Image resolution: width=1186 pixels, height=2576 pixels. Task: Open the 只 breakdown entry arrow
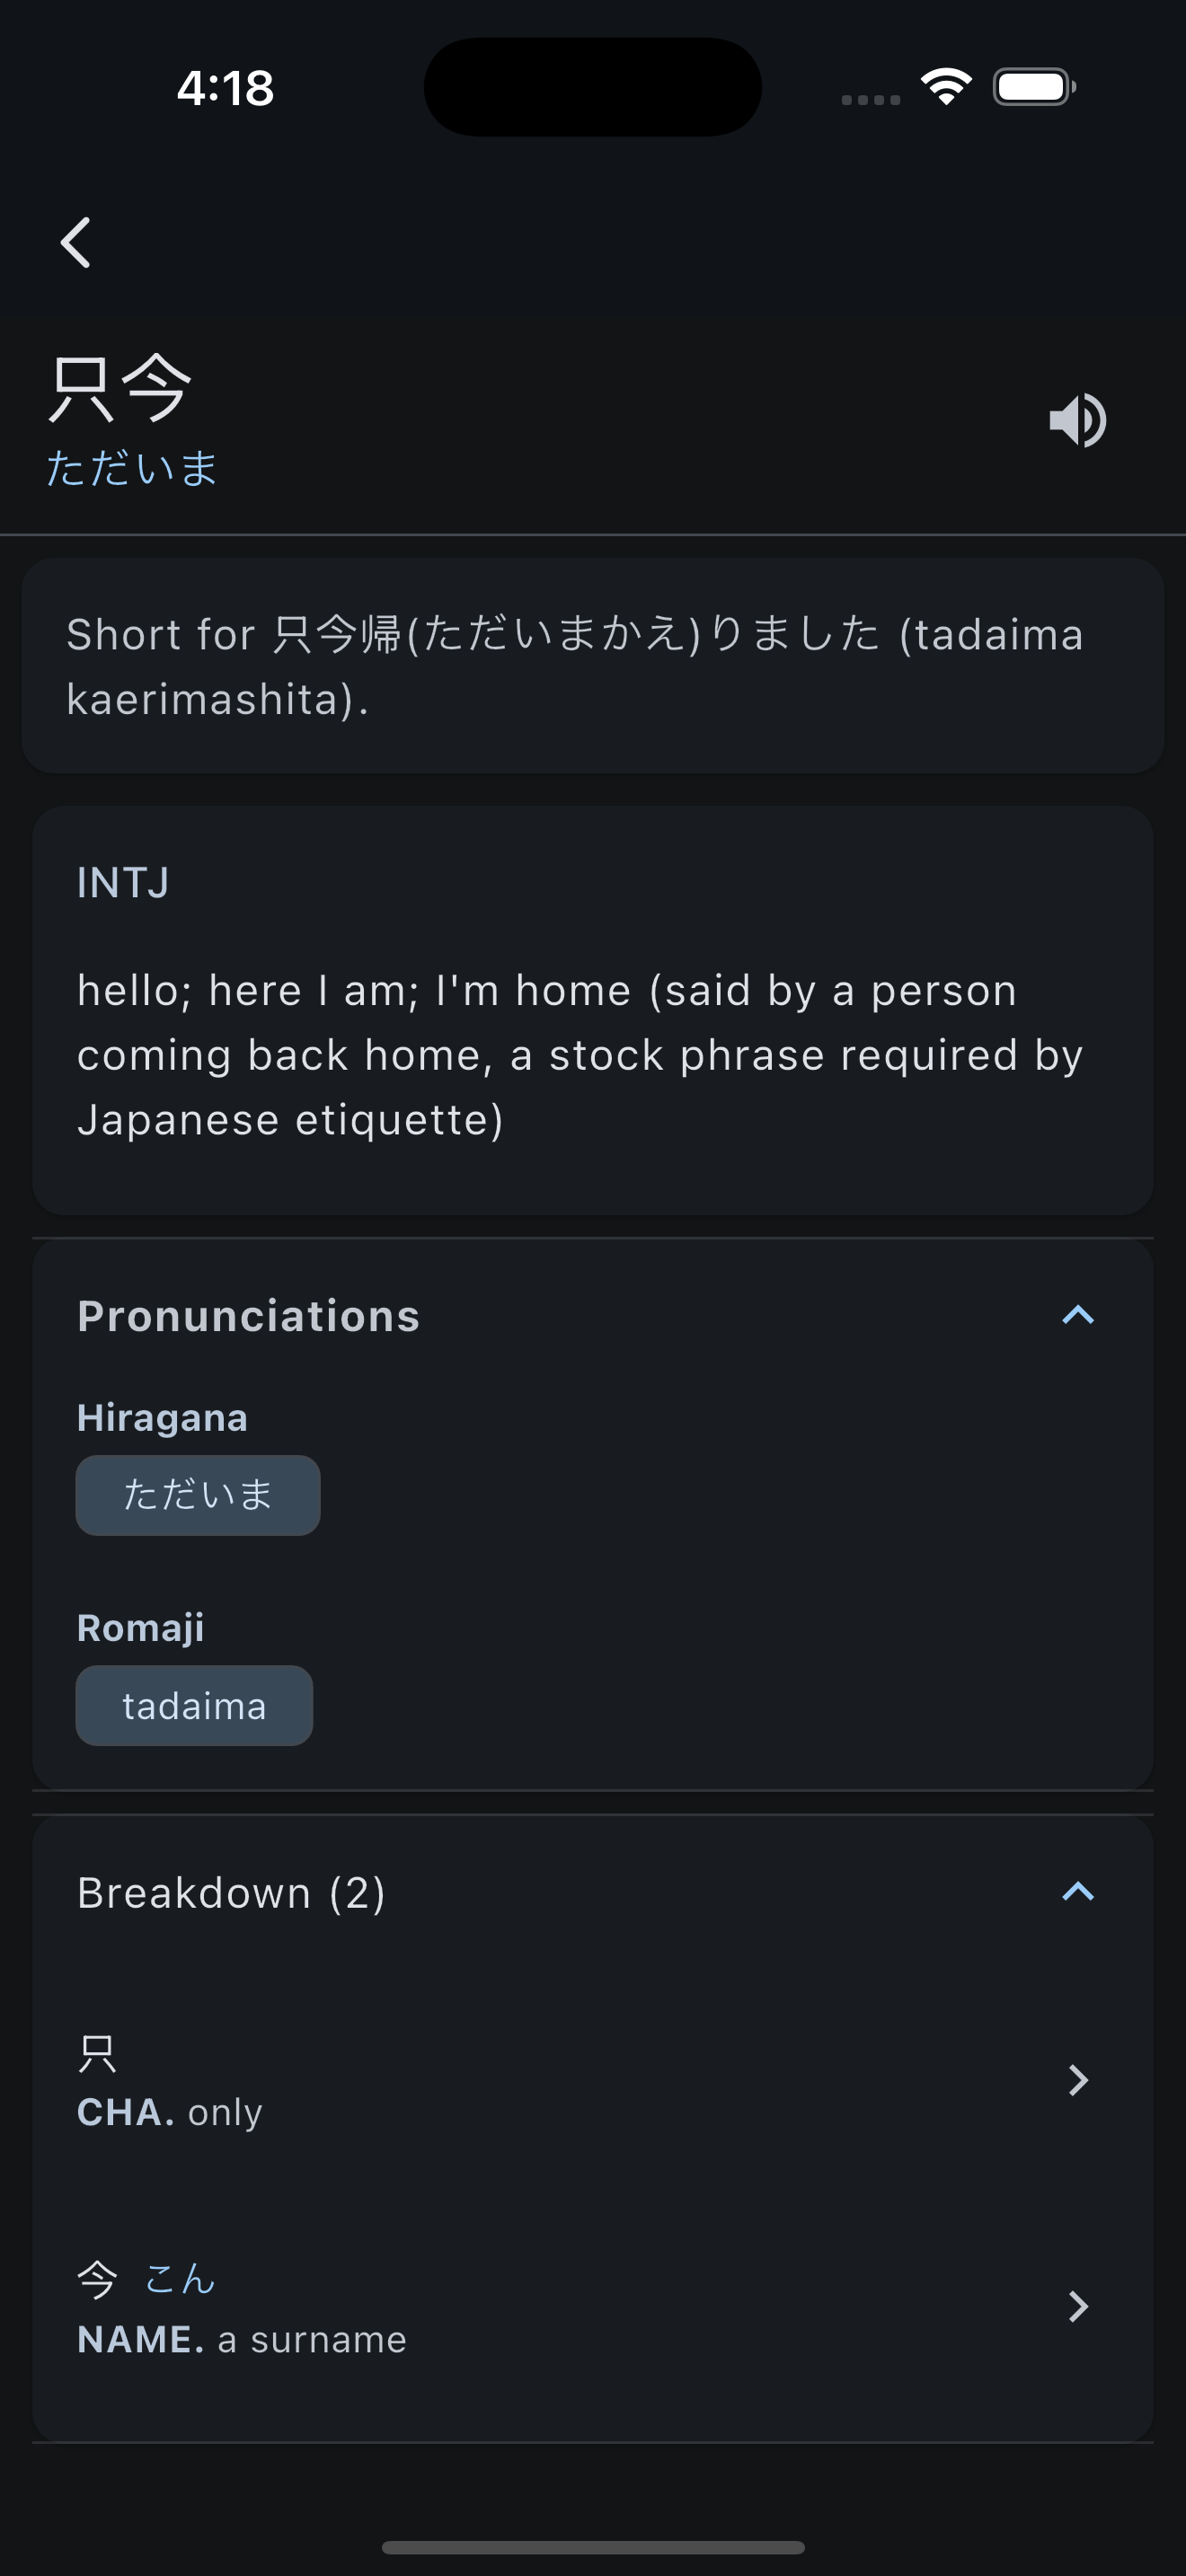[1078, 2080]
